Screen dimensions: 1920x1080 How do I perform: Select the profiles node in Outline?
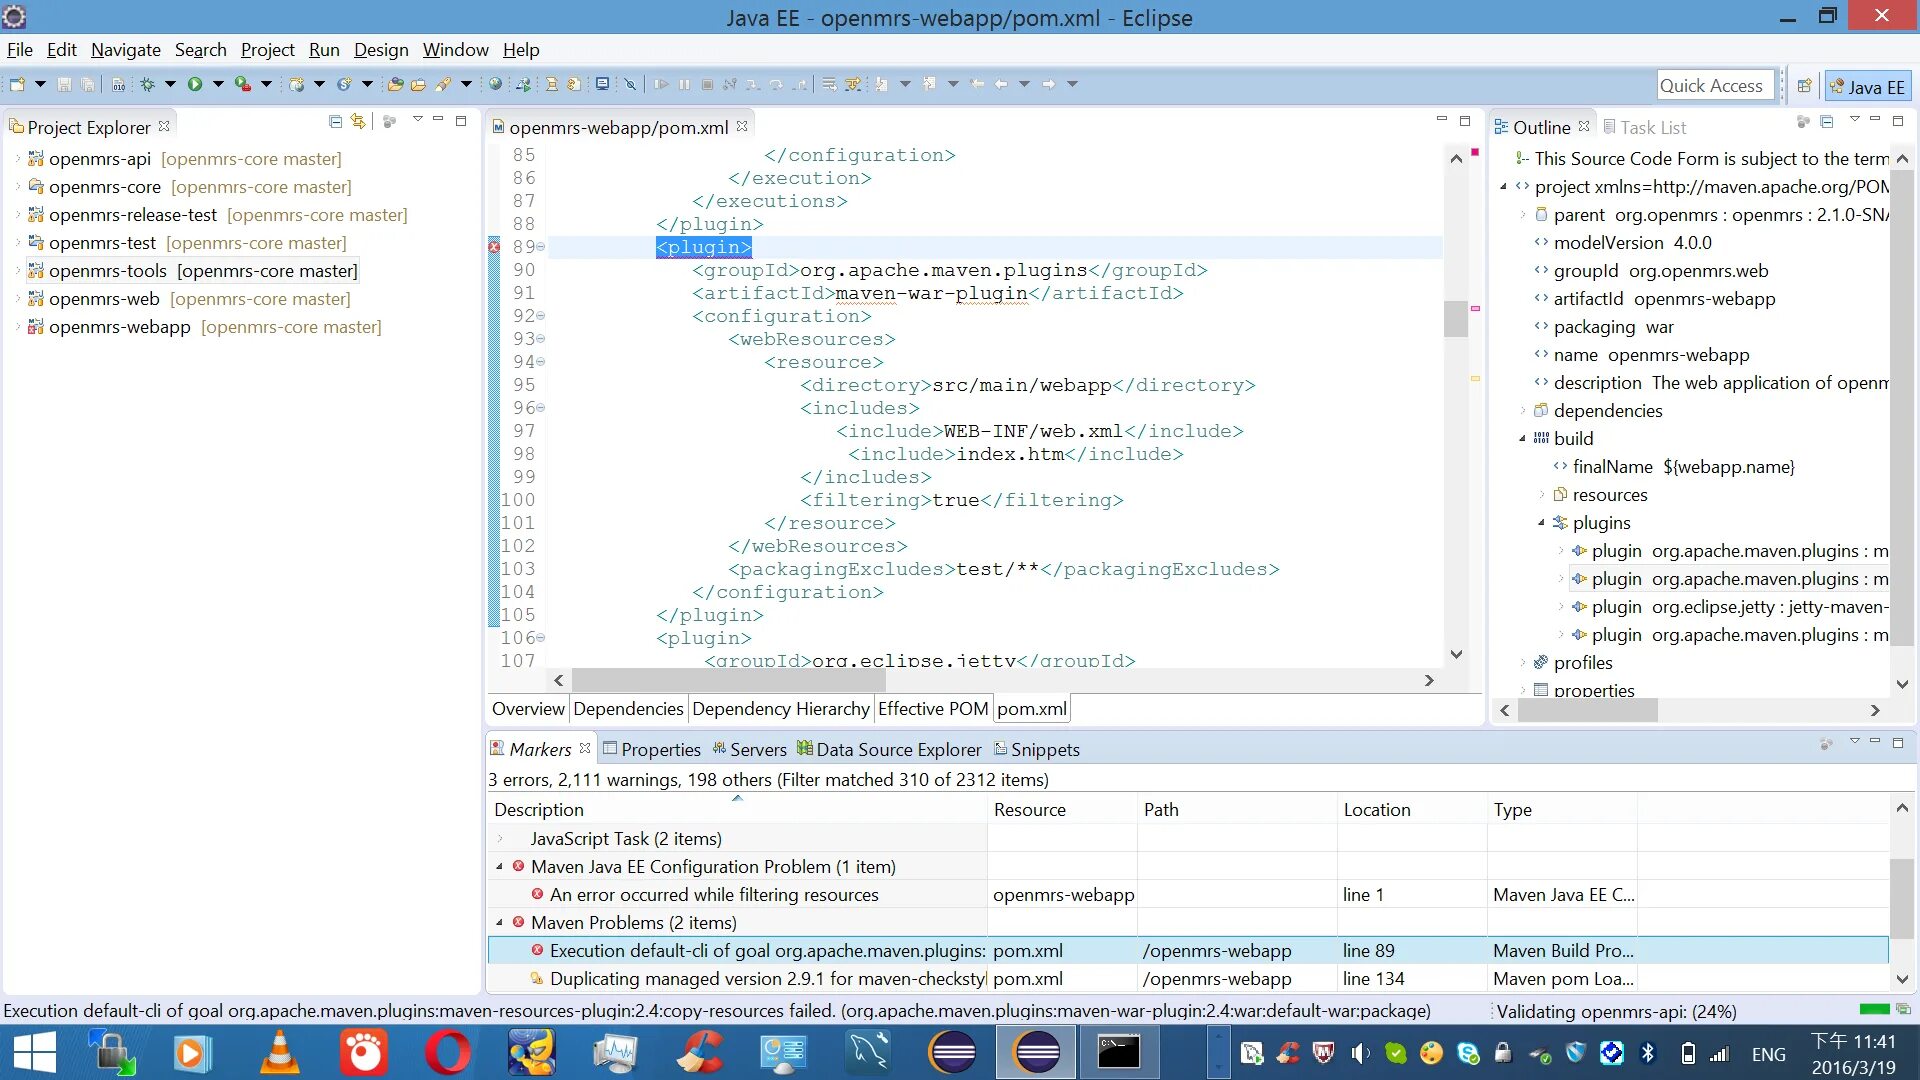pos(1582,662)
